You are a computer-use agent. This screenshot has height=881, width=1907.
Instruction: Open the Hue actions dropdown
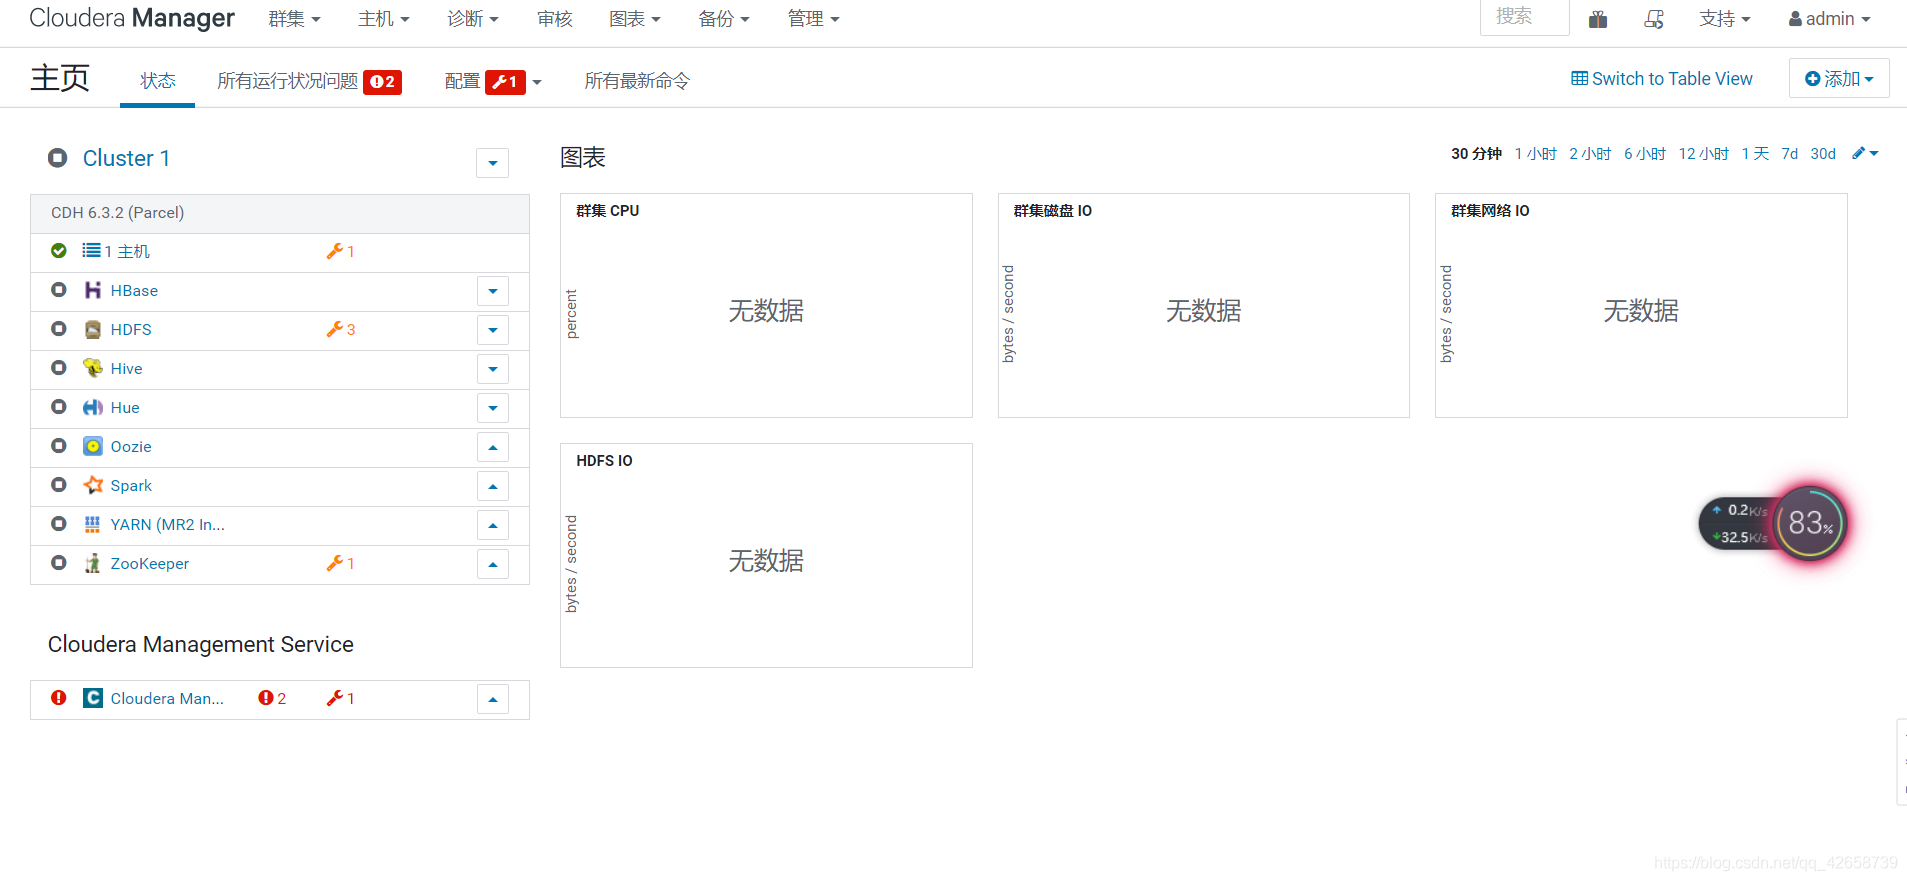(492, 408)
